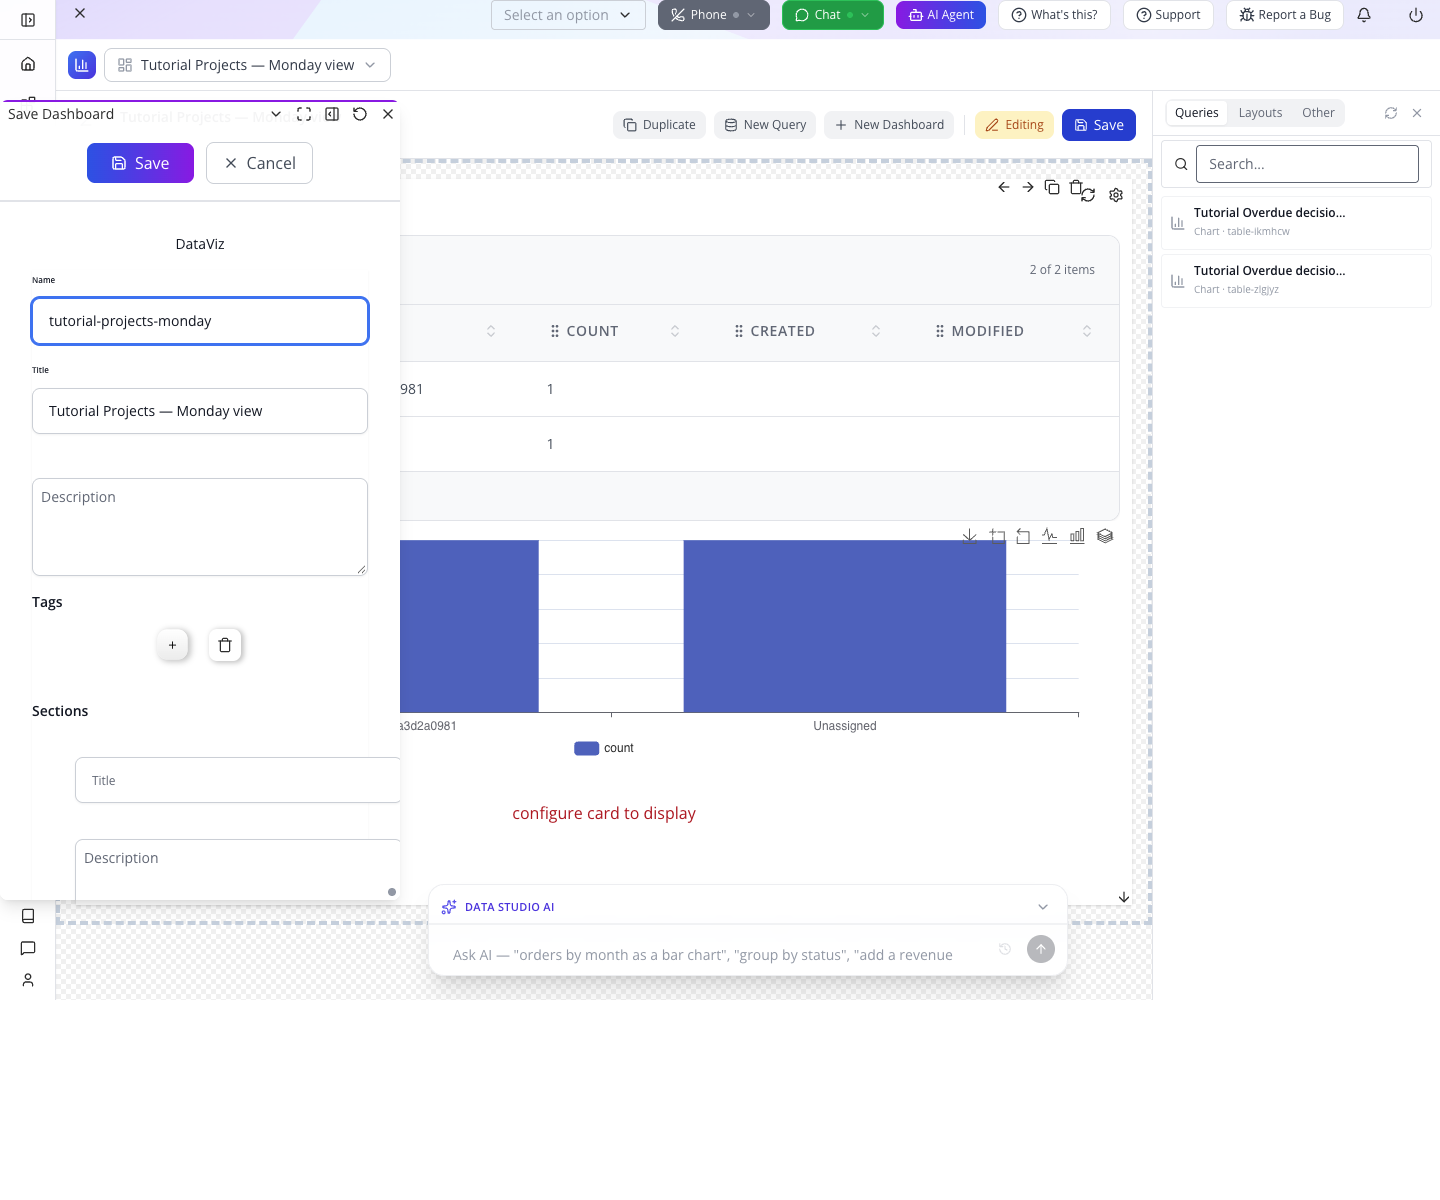Screen dimensions: 1440x1200
Task: Click the card settings gear icon
Action: (x=1116, y=195)
